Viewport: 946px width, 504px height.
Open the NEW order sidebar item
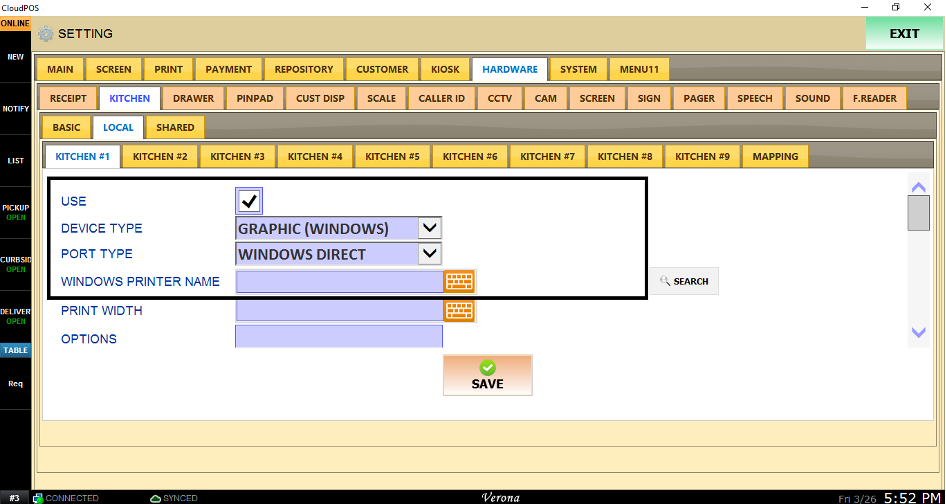click(x=15, y=57)
